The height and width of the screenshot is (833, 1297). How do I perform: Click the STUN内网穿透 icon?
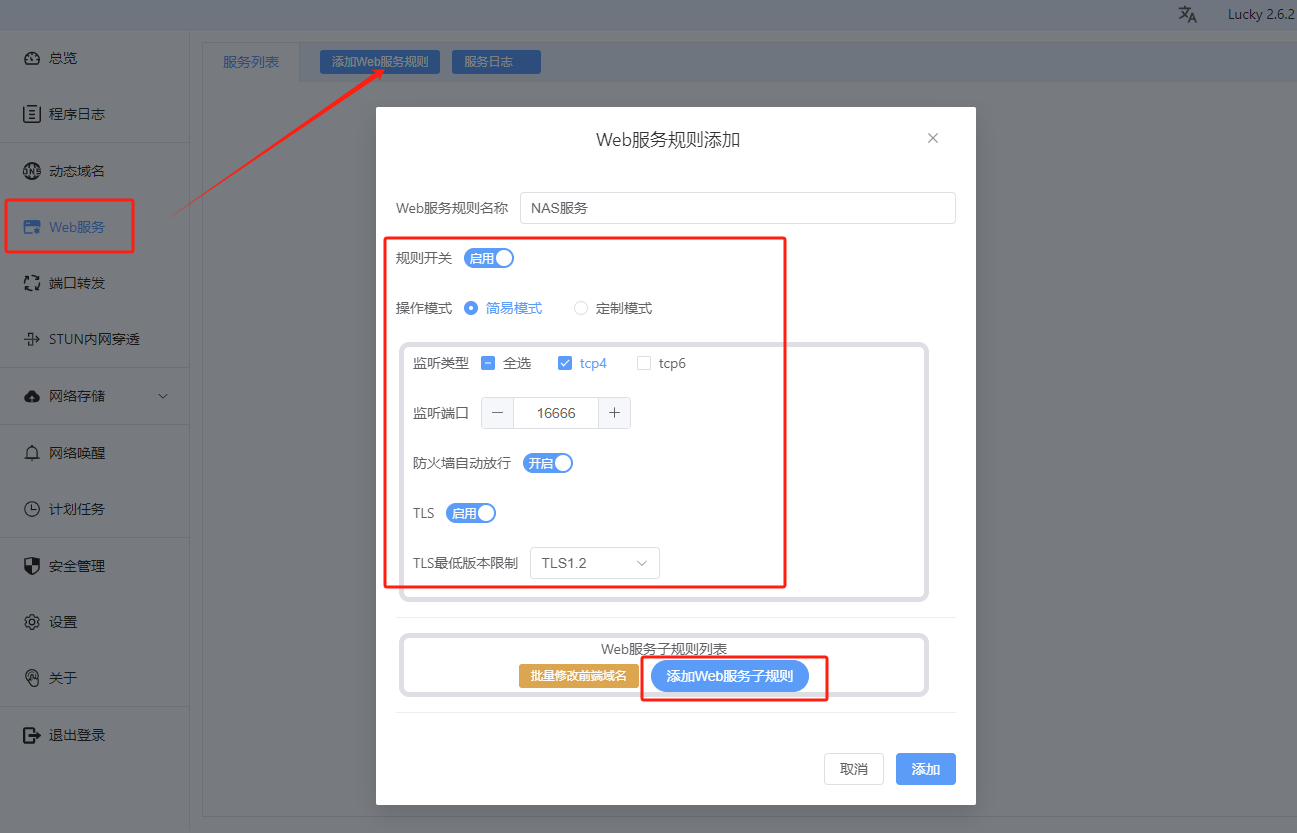(x=32, y=339)
